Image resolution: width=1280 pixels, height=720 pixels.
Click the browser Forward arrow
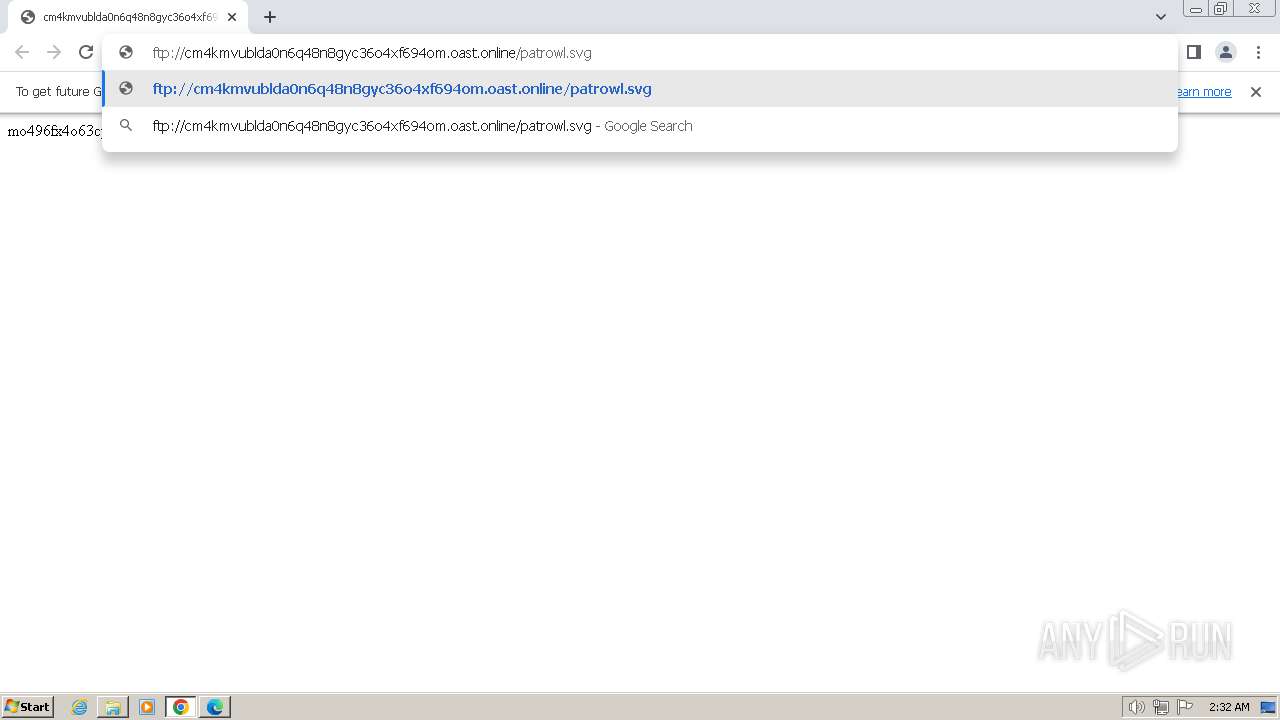pyautogui.click(x=54, y=52)
